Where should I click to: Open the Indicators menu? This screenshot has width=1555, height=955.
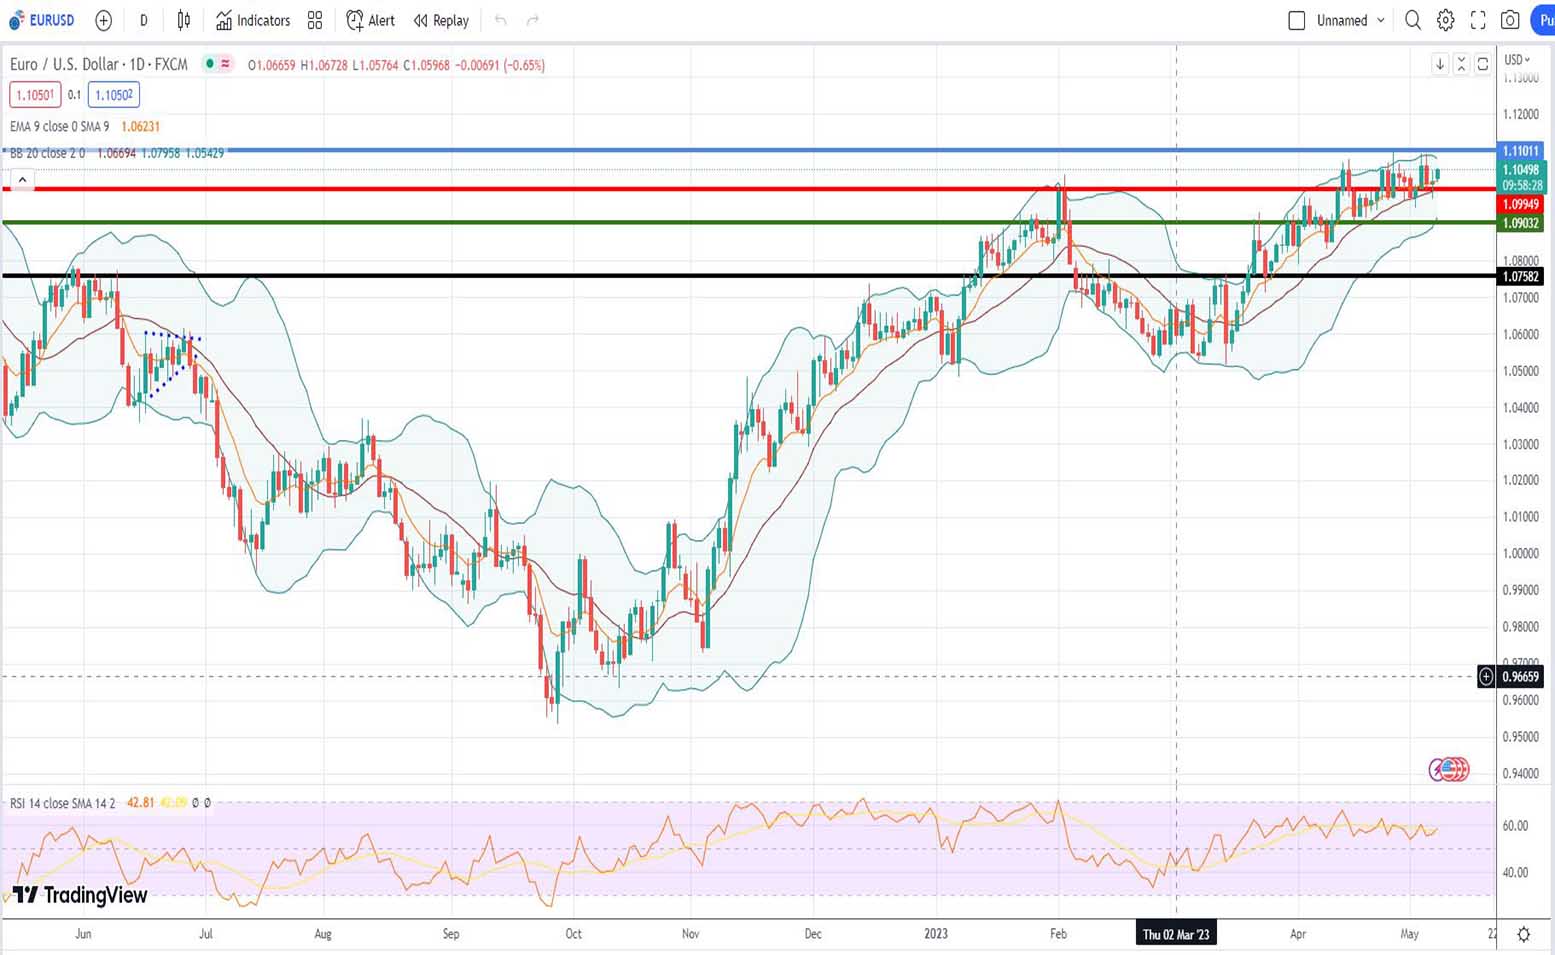(253, 20)
